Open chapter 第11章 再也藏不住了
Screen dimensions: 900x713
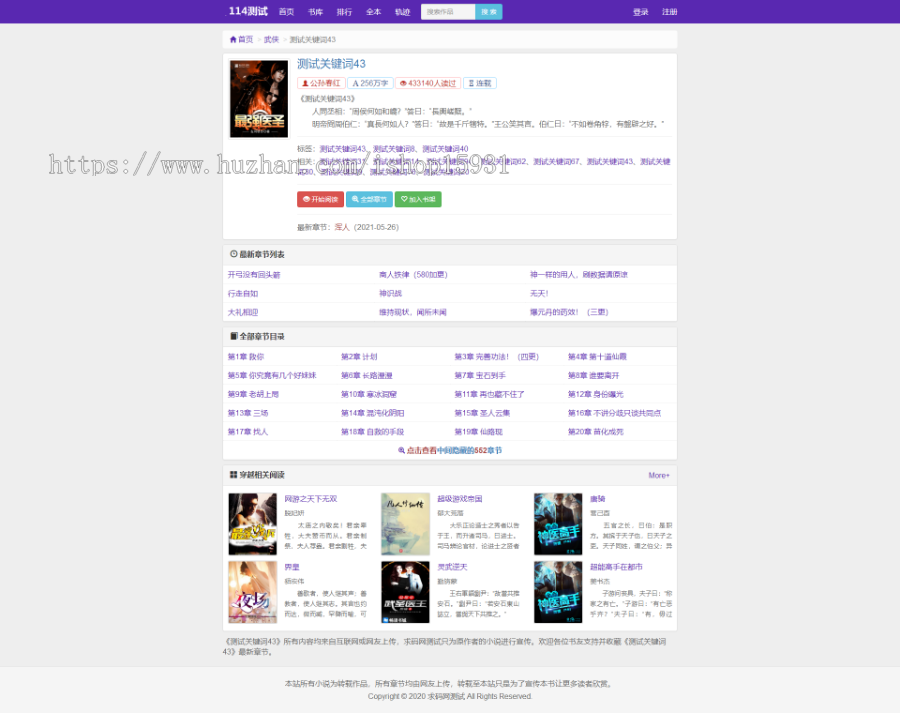pyautogui.click(x=490, y=394)
